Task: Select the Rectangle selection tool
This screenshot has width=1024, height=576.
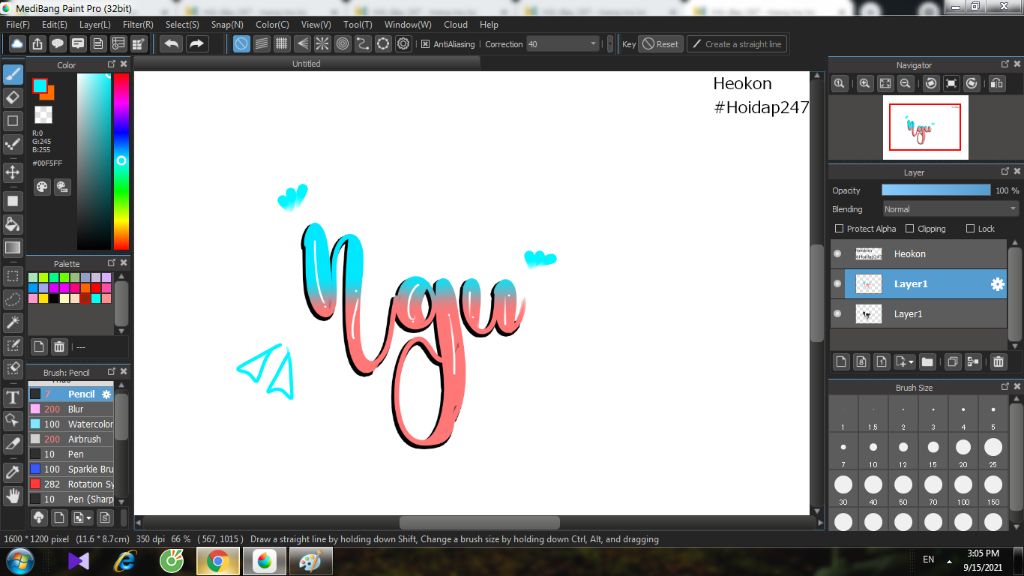Action: pos(12,276)
